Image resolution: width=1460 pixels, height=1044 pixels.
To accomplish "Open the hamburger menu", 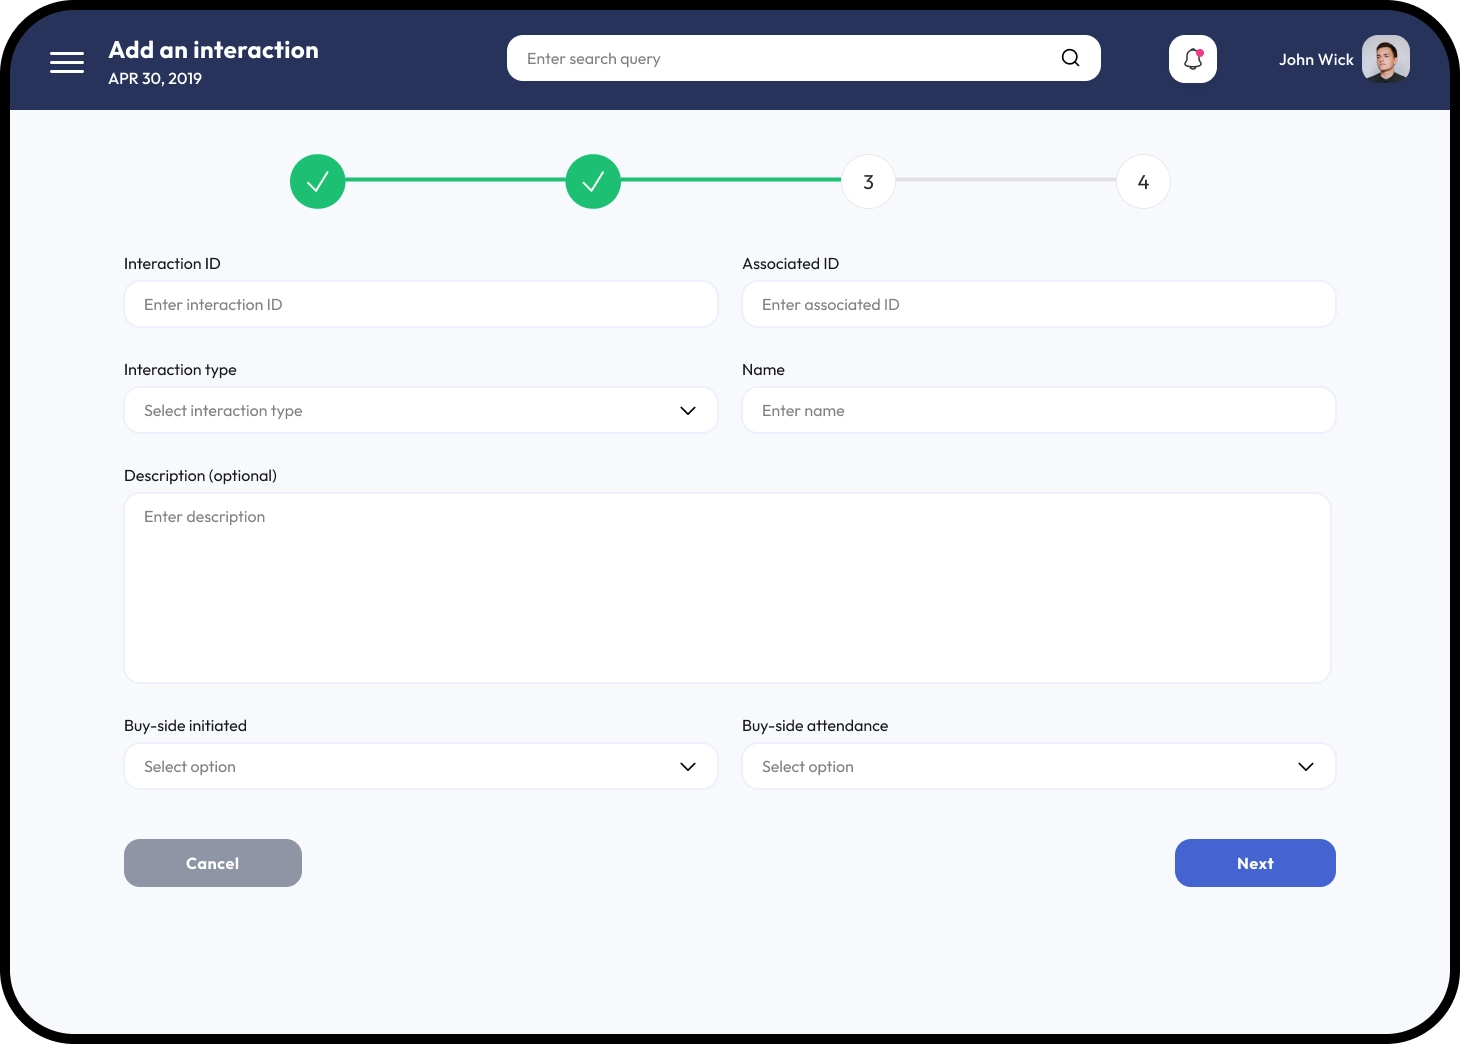I will [67, 62].
